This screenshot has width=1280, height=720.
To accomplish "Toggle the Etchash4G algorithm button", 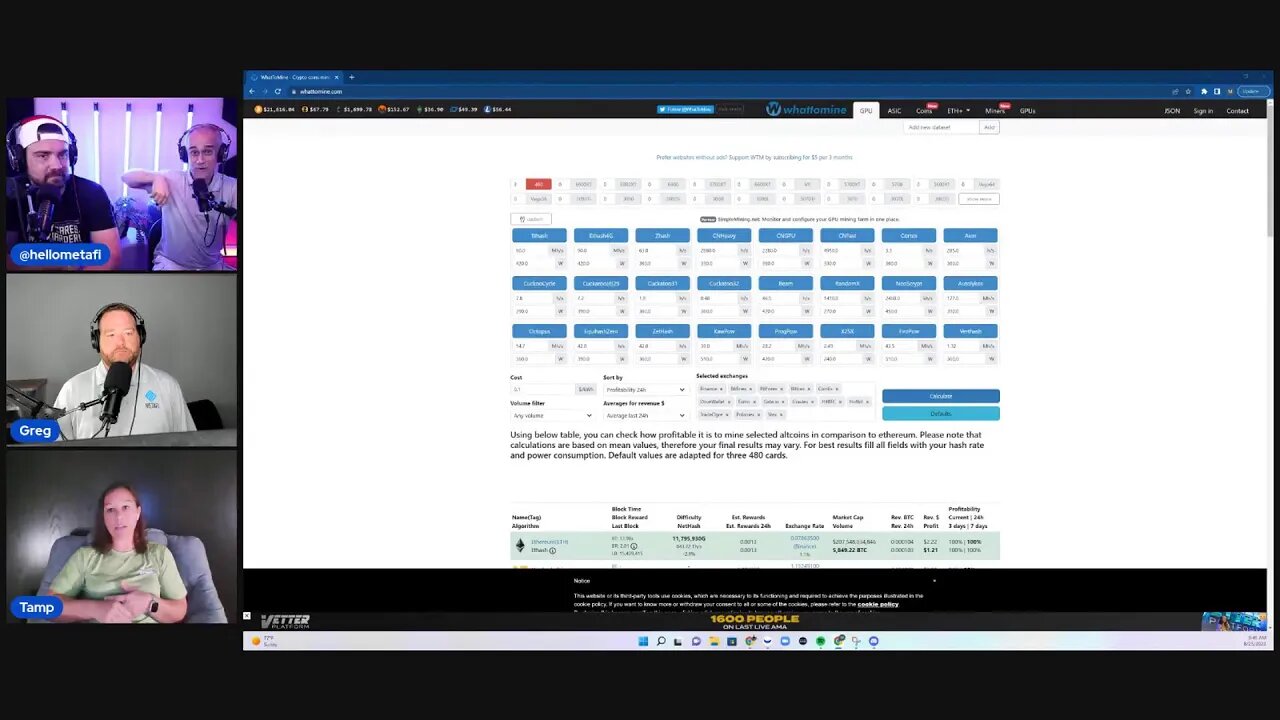I will click(x=601, y=236).
